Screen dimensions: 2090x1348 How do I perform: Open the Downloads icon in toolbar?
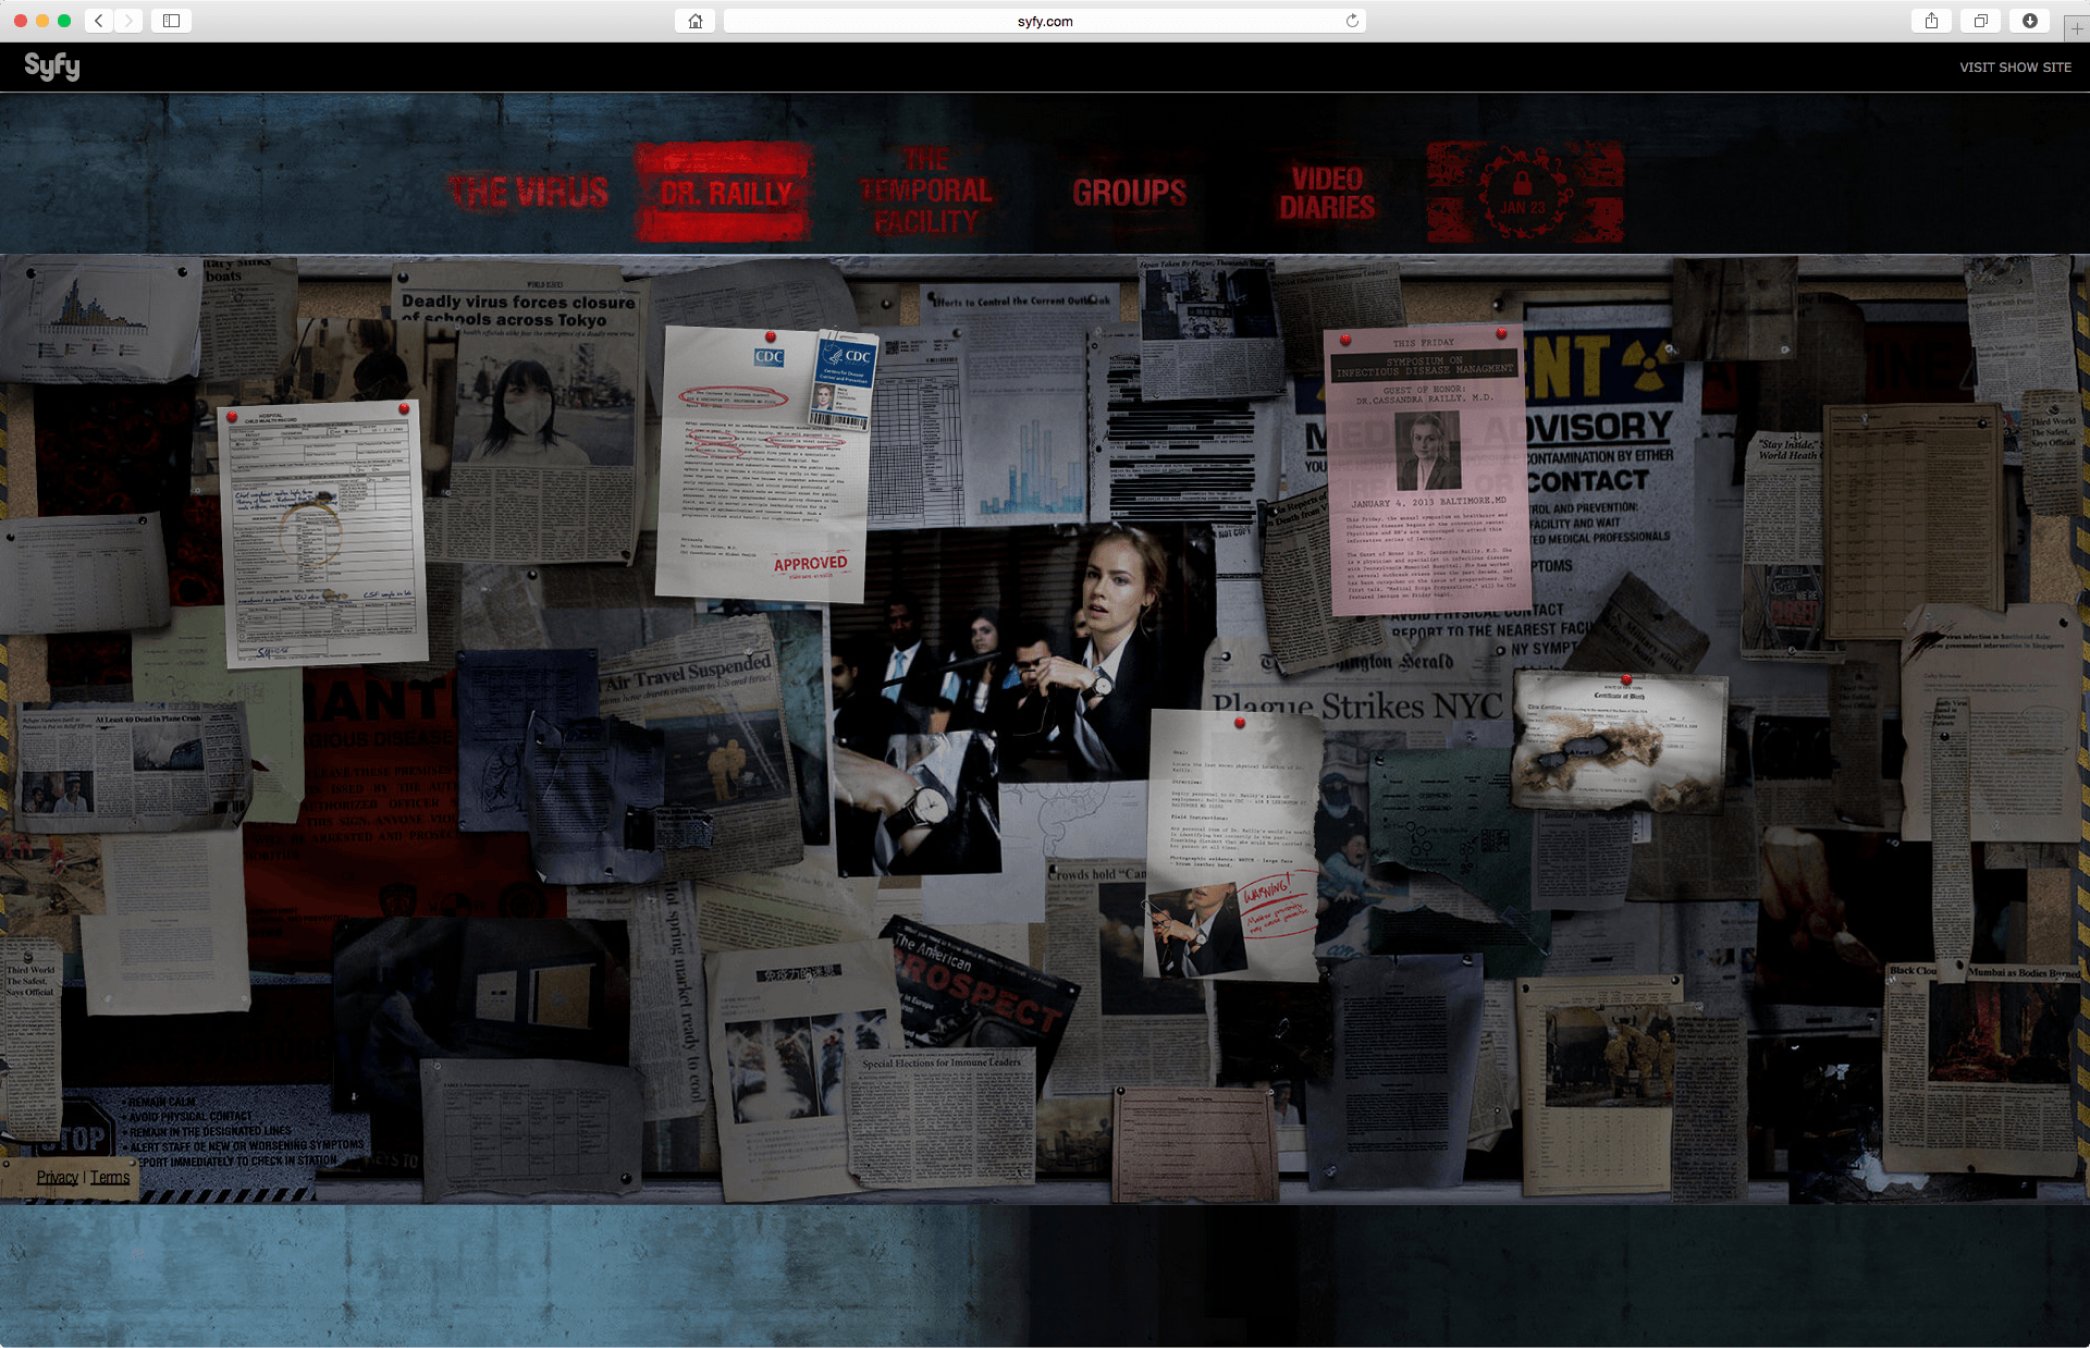click(2029, 21)
